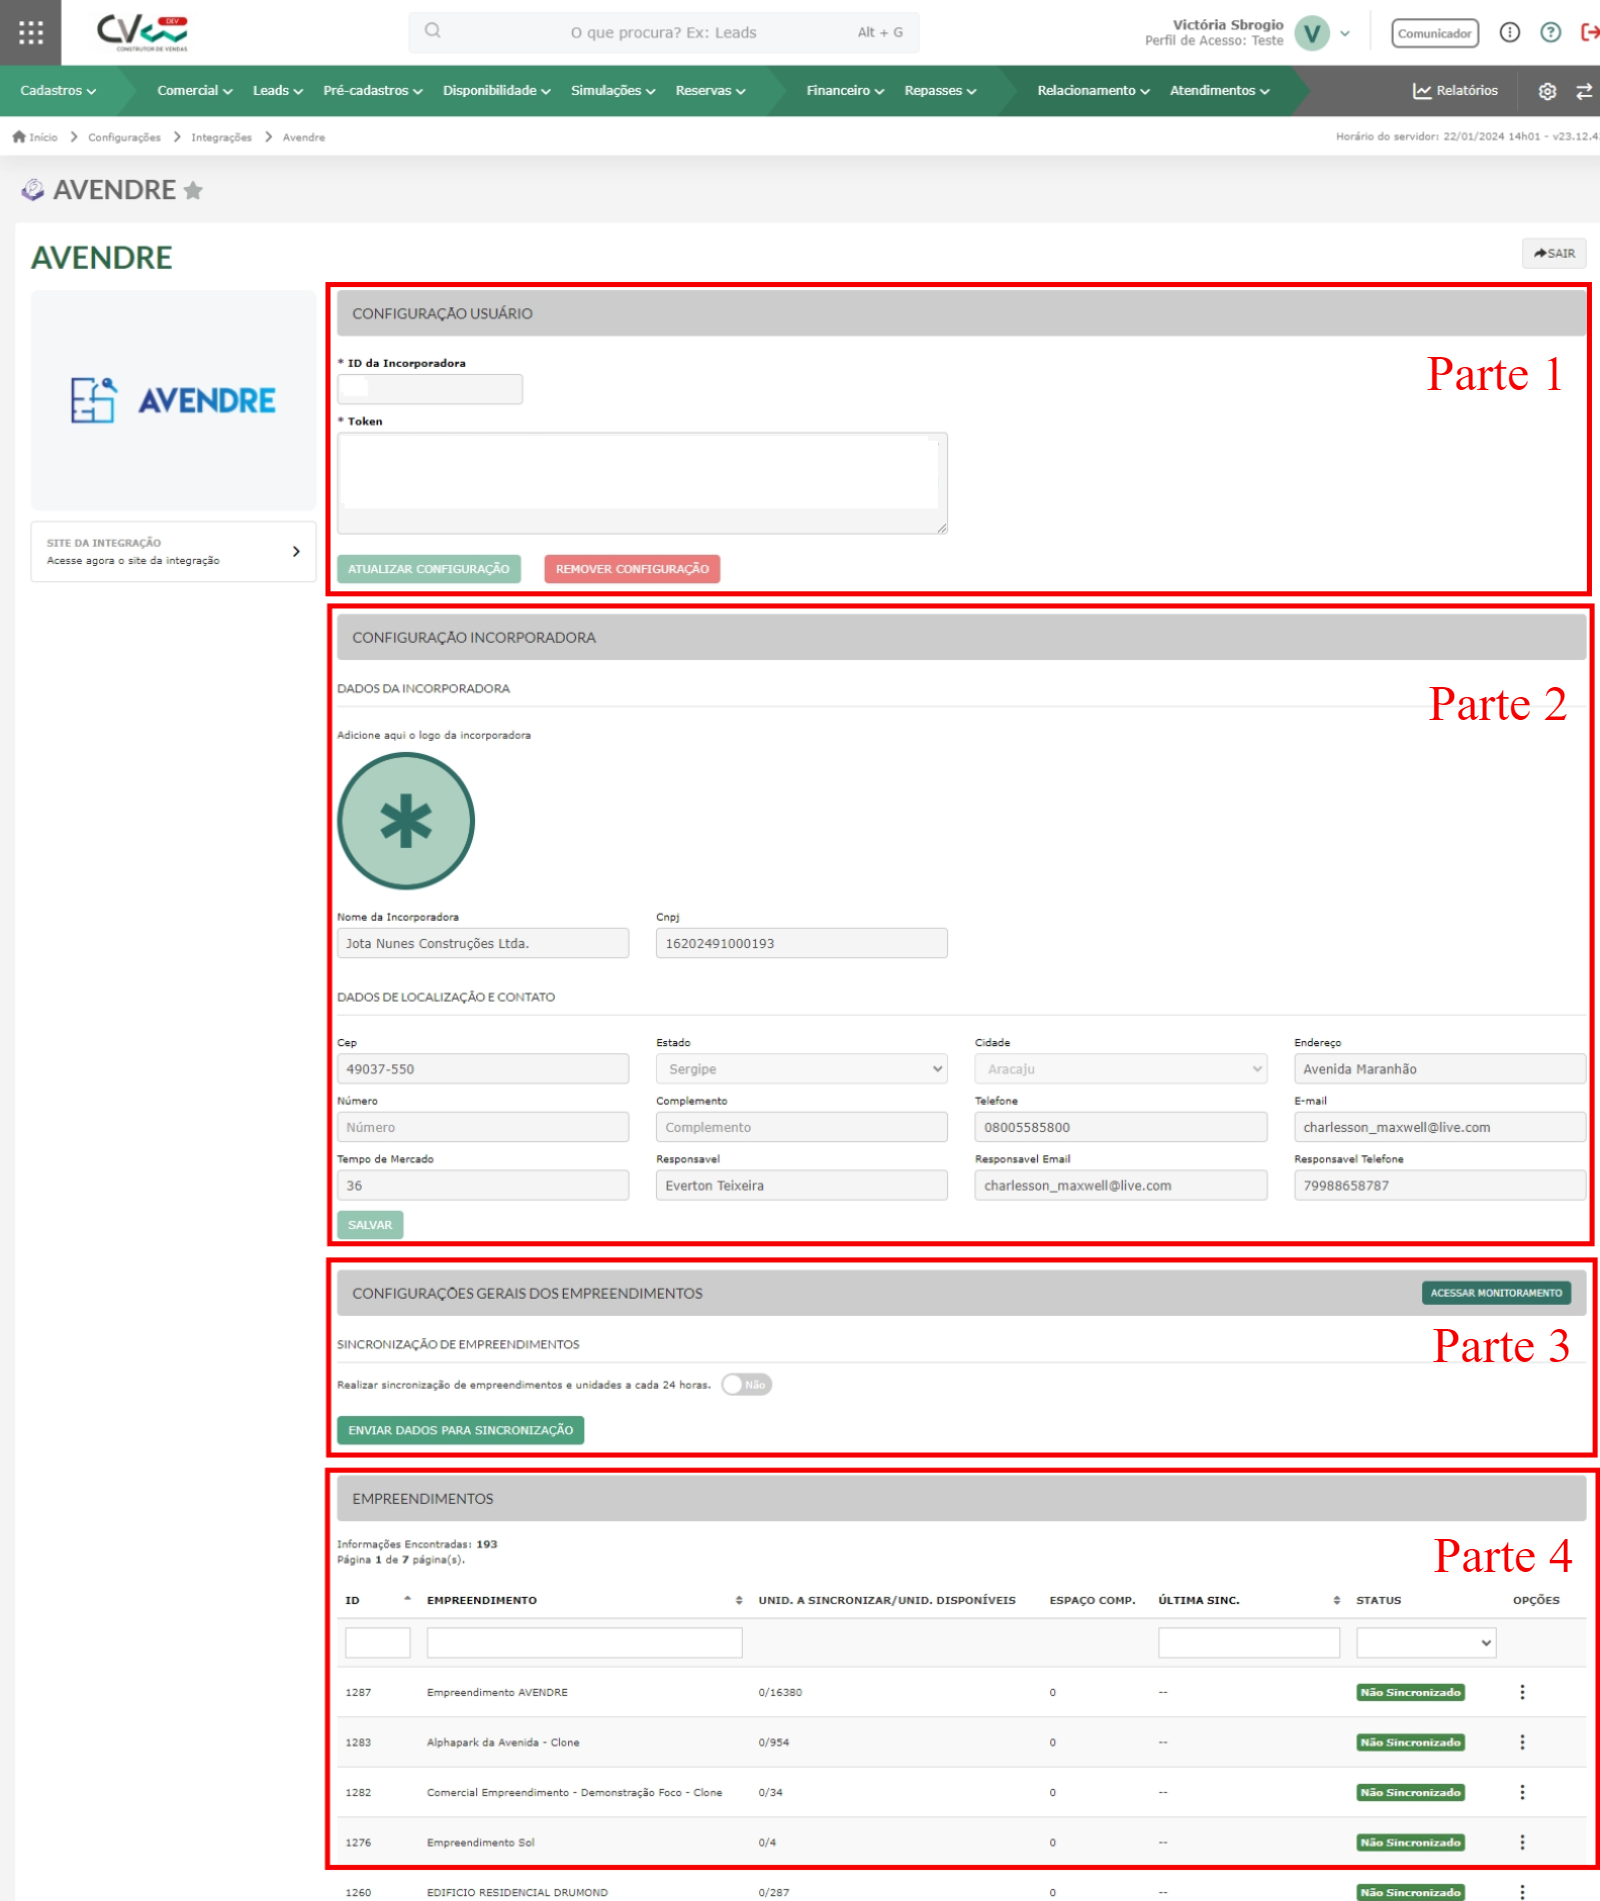Click the CV Construtor de Vendas logo
The height and width of the screenshot is (1901, 1600).
142,32
